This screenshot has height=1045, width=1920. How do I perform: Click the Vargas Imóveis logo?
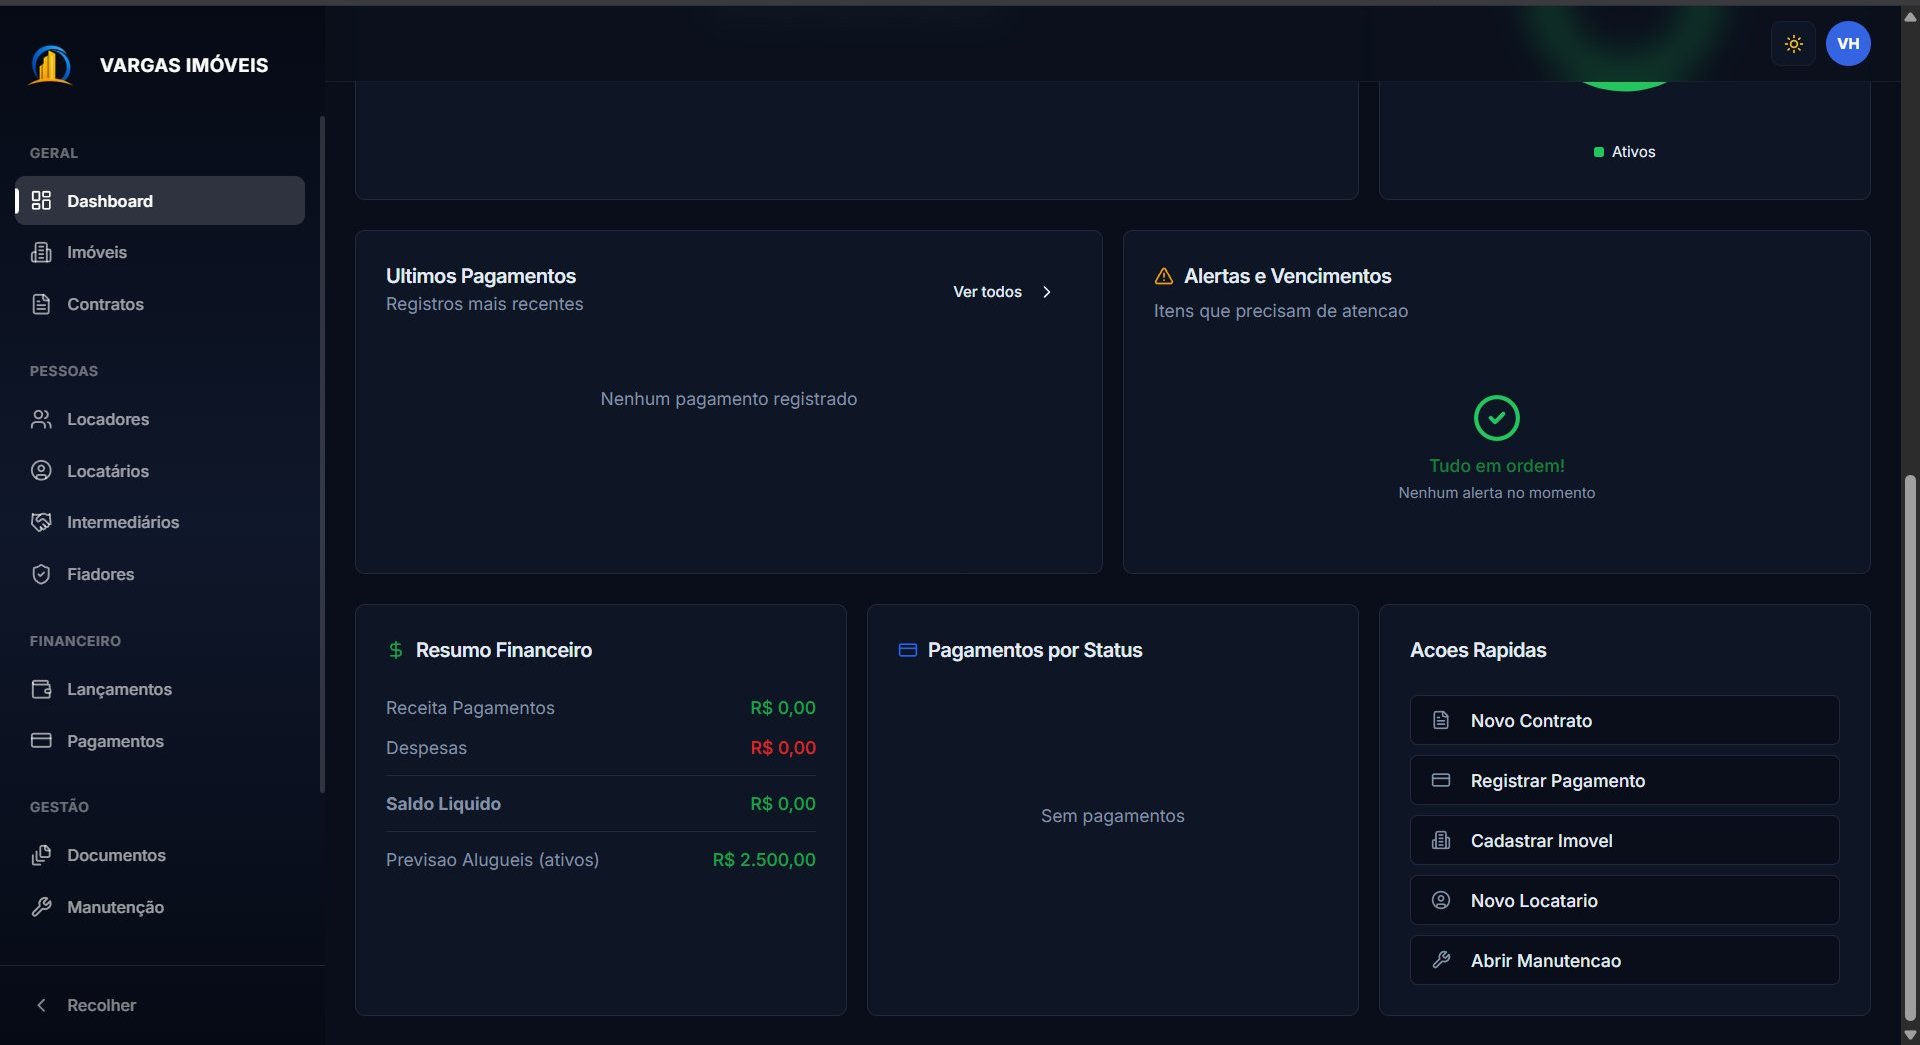click(x=51, y=64)
